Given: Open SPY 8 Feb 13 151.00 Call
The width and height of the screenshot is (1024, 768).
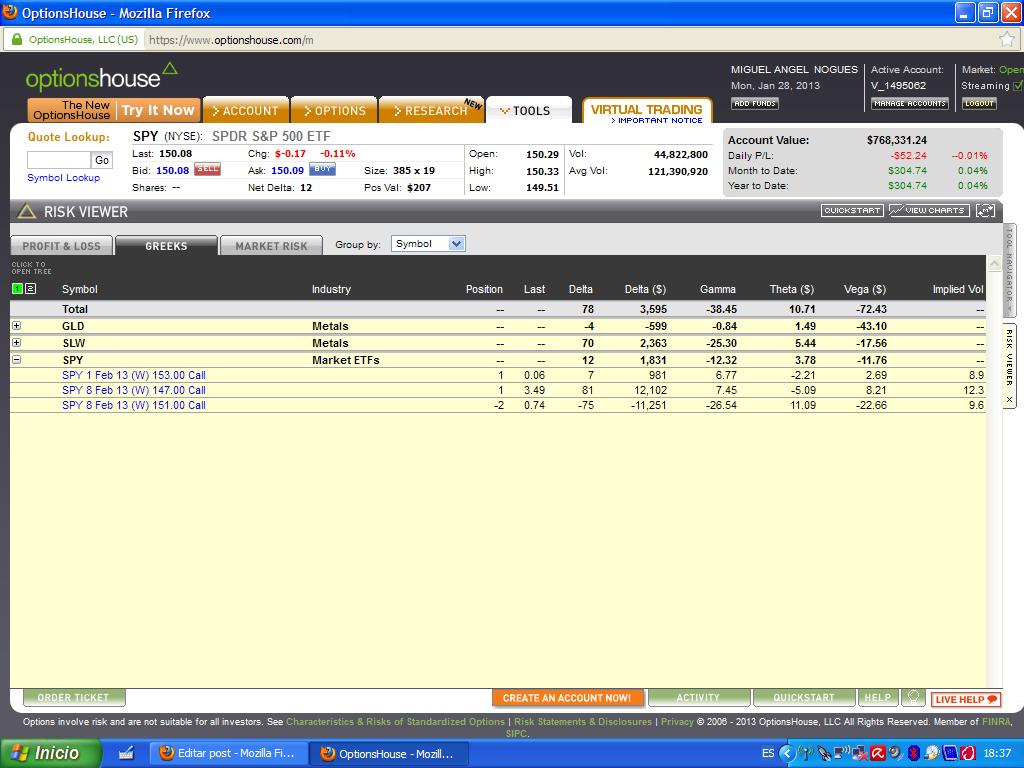Looking at the screenshot, I should pos(134,405).
